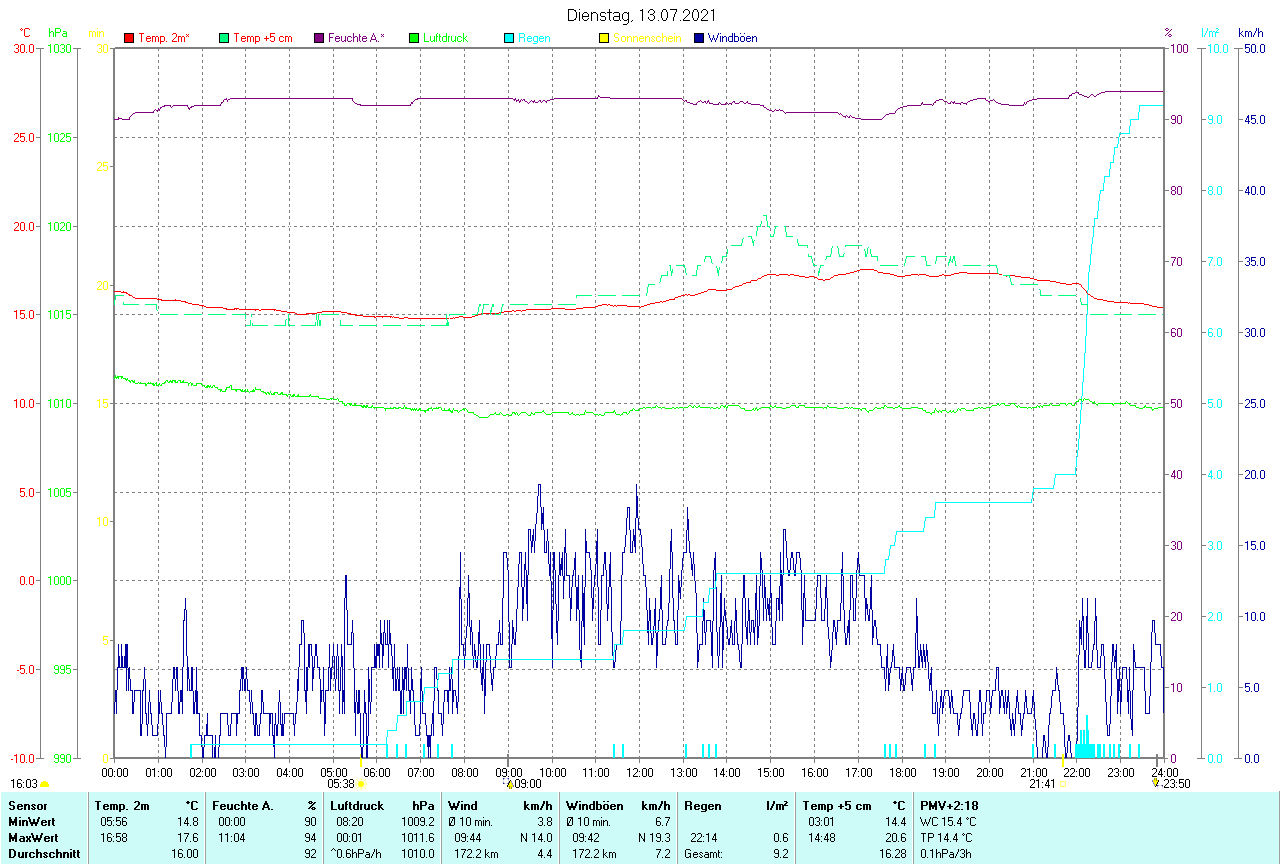The image size is (1280, 864).
Task: Click the red Temp. 2m legend swatch
Action: 129,38
